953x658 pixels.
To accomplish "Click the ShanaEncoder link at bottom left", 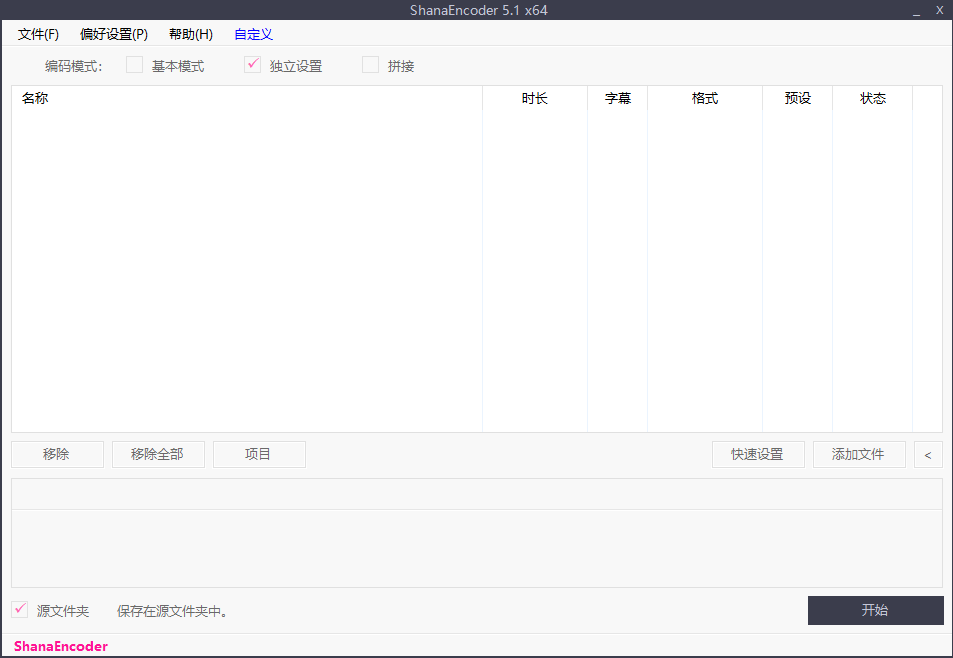I will point(59,646).
